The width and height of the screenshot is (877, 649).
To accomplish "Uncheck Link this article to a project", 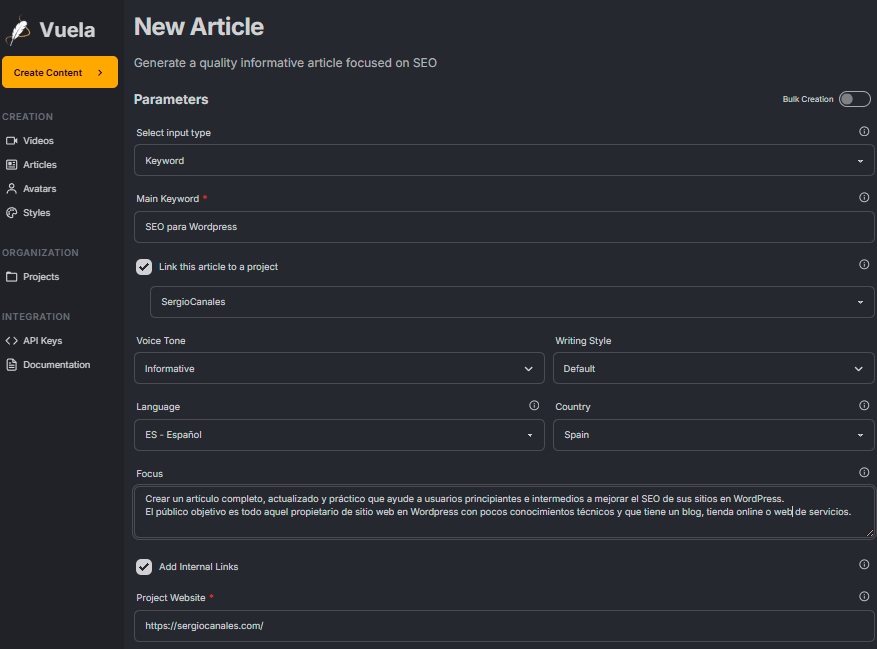I will tap(144, 267).
